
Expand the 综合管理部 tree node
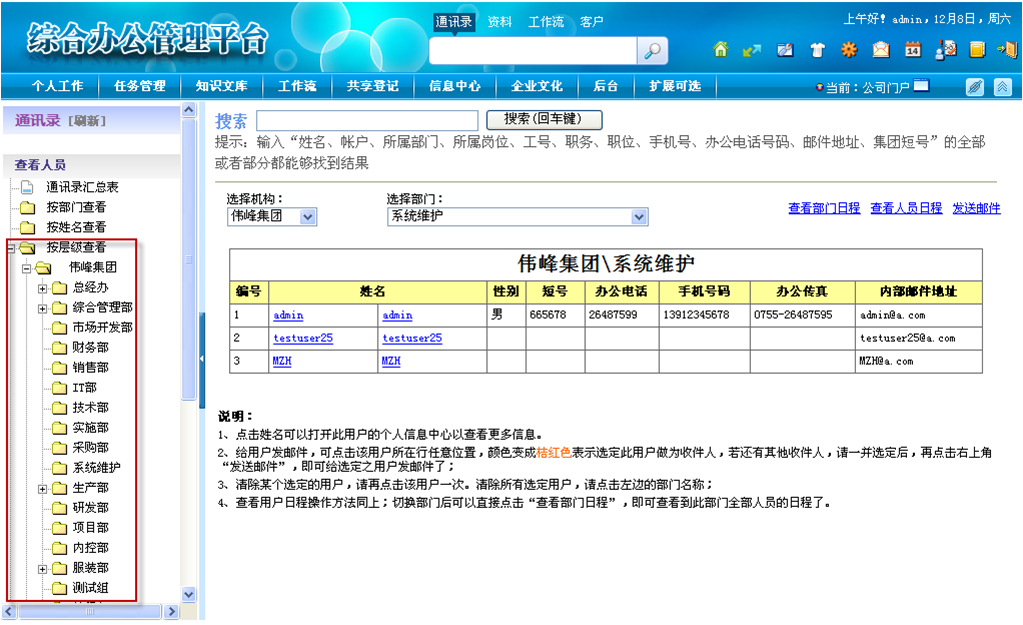coord(42,309)
